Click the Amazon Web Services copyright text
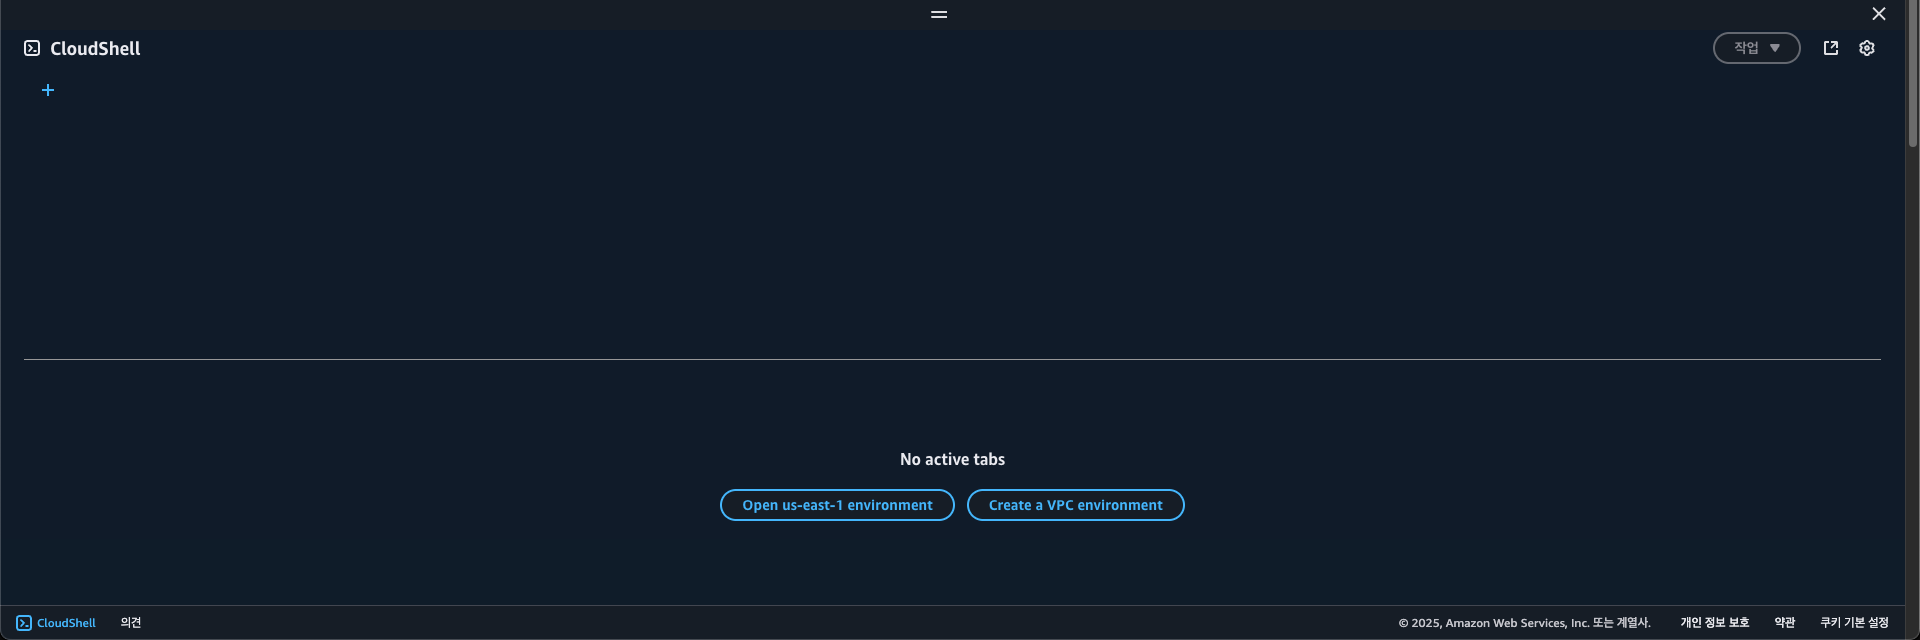Screen dimensions: 1920x640 tap(1524, 623)
